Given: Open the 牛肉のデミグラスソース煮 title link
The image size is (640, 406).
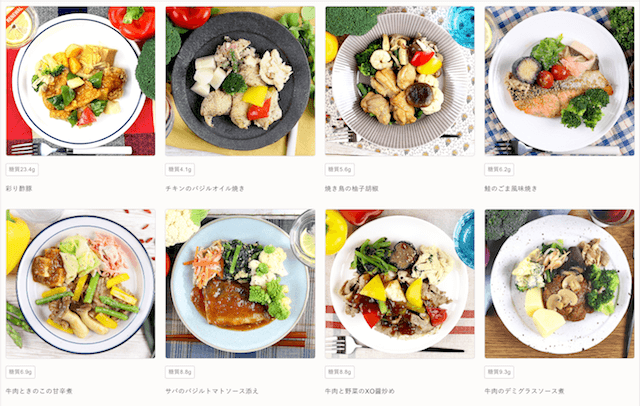Looking at the screenshot, I should tap(524, 391).
